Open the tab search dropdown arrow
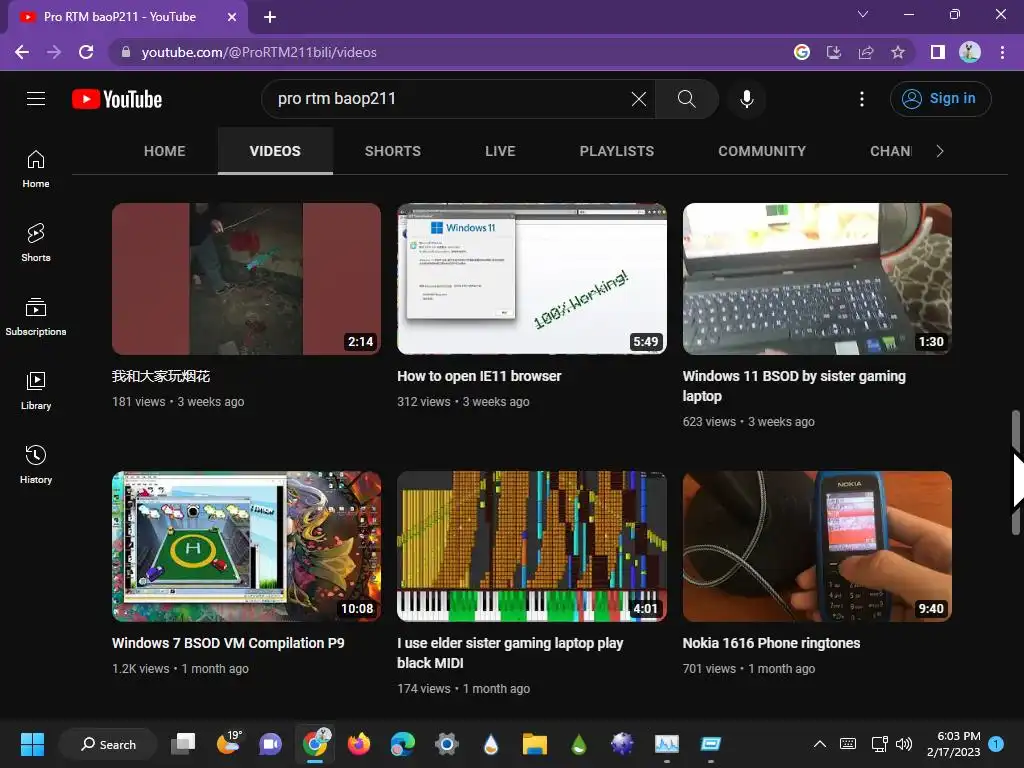 pos(863,14)
